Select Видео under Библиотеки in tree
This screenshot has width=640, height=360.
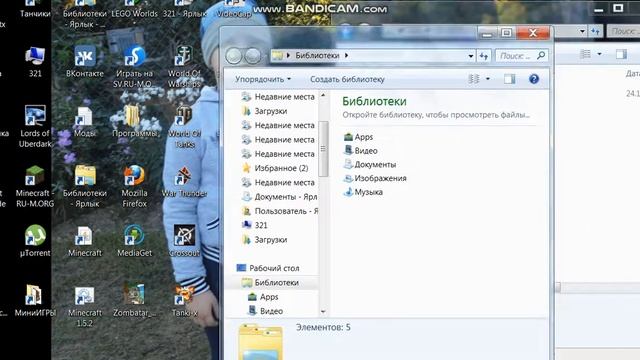point(265,311)
